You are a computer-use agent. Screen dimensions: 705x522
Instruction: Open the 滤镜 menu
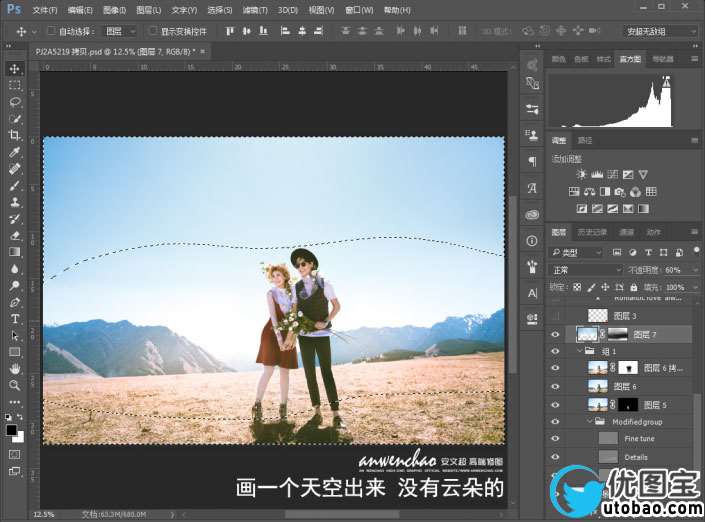tap(251, 9)
